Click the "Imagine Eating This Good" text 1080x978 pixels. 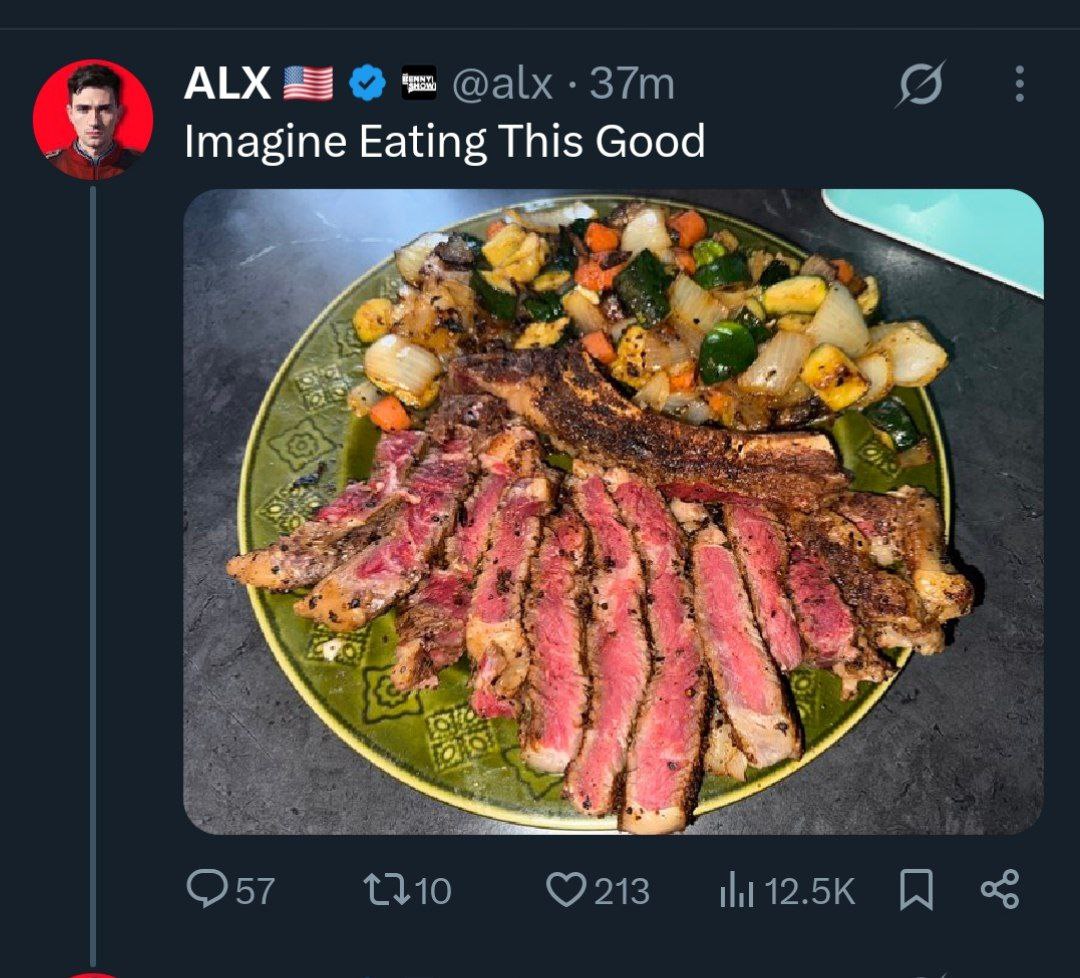pyautogui.click(x=444, y=142)
